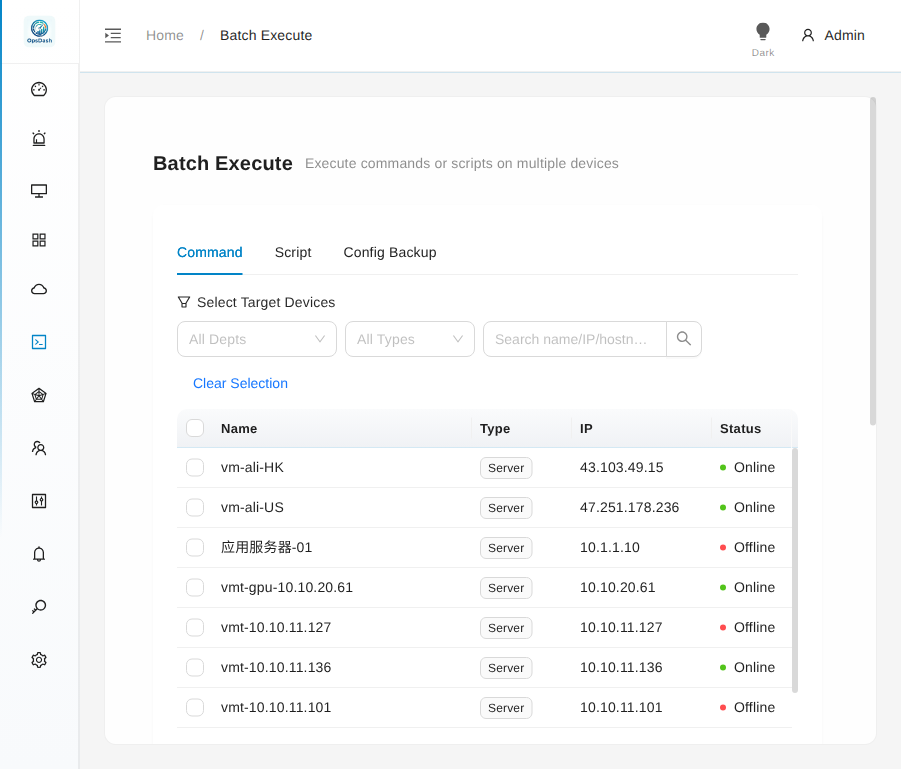Check the vmt-gpu-10.10.20.61 row checkbox
The width and height of the screenshot is (901, 769).
pyautogui.click(x=195, y=587)
